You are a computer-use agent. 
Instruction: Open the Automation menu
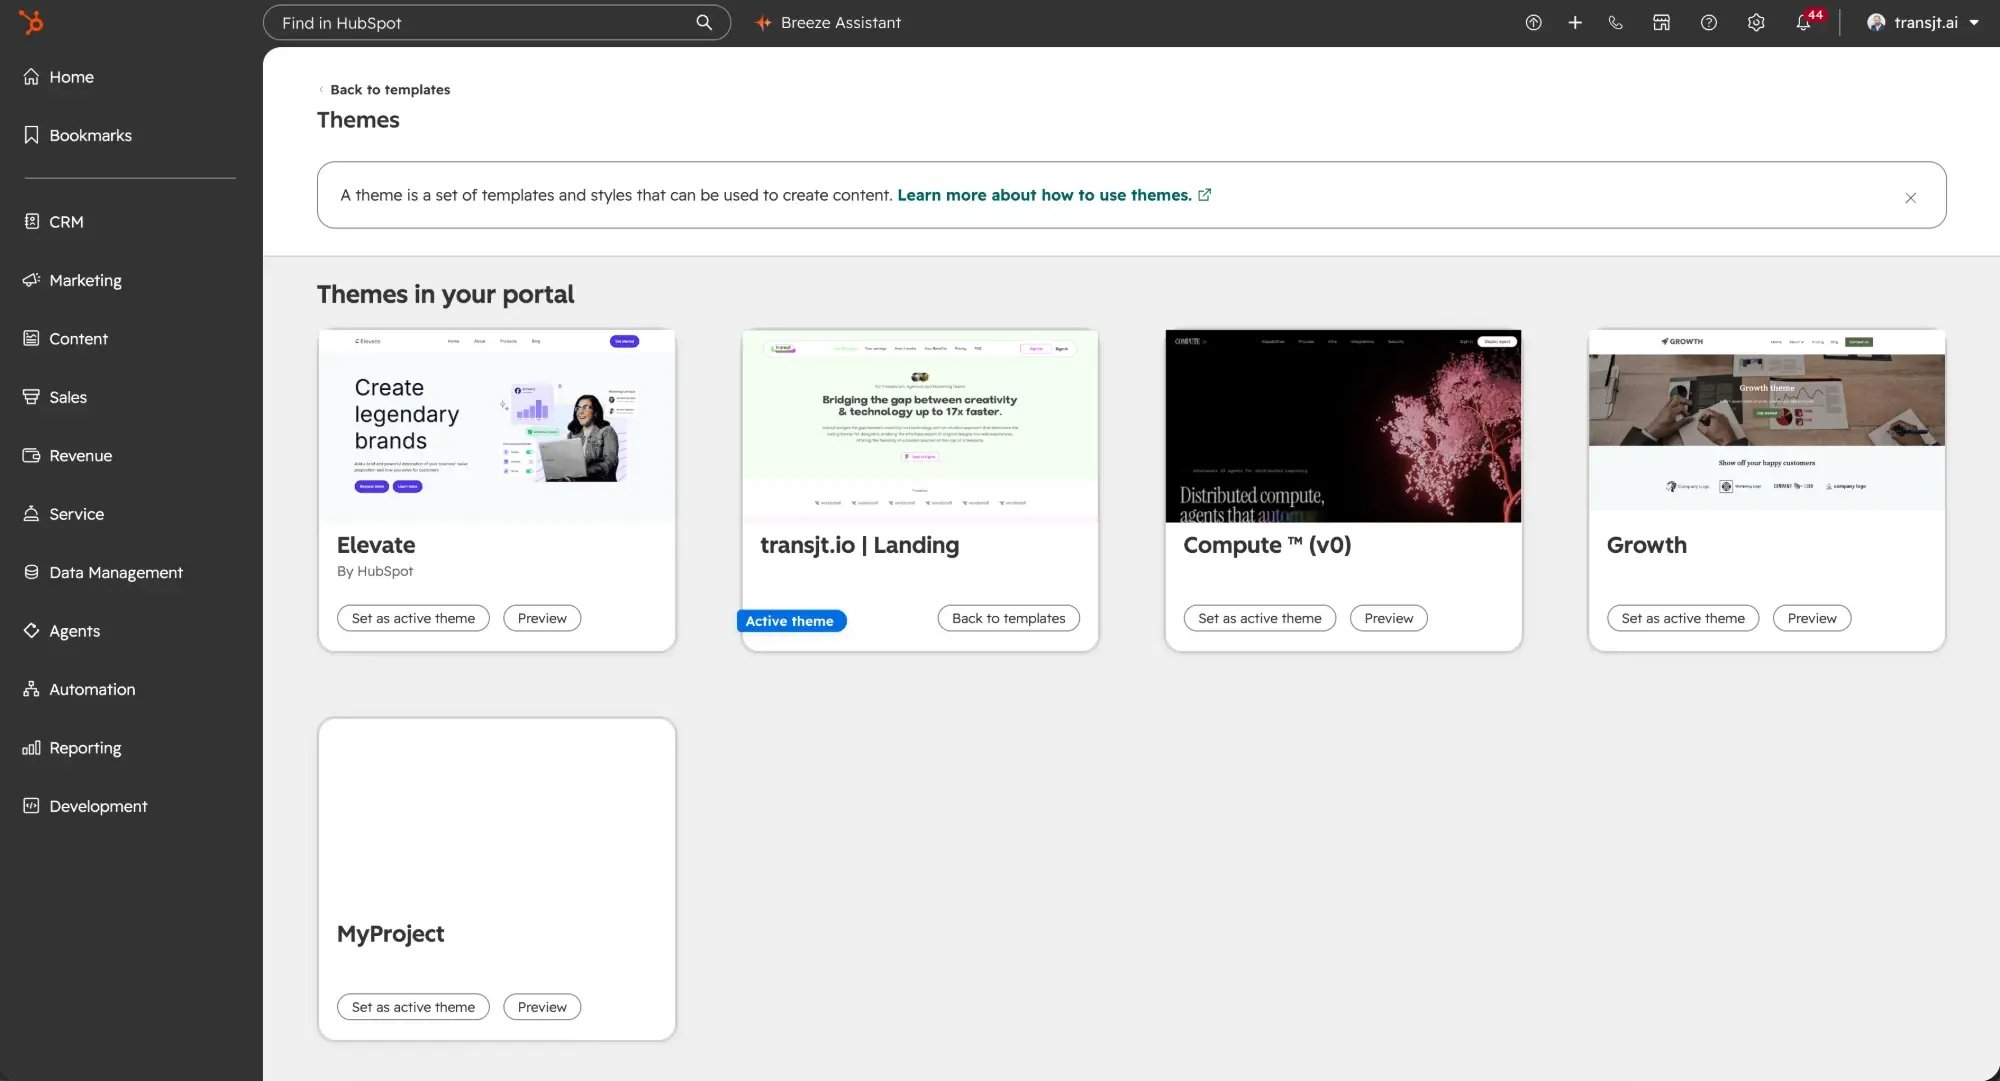78,689
